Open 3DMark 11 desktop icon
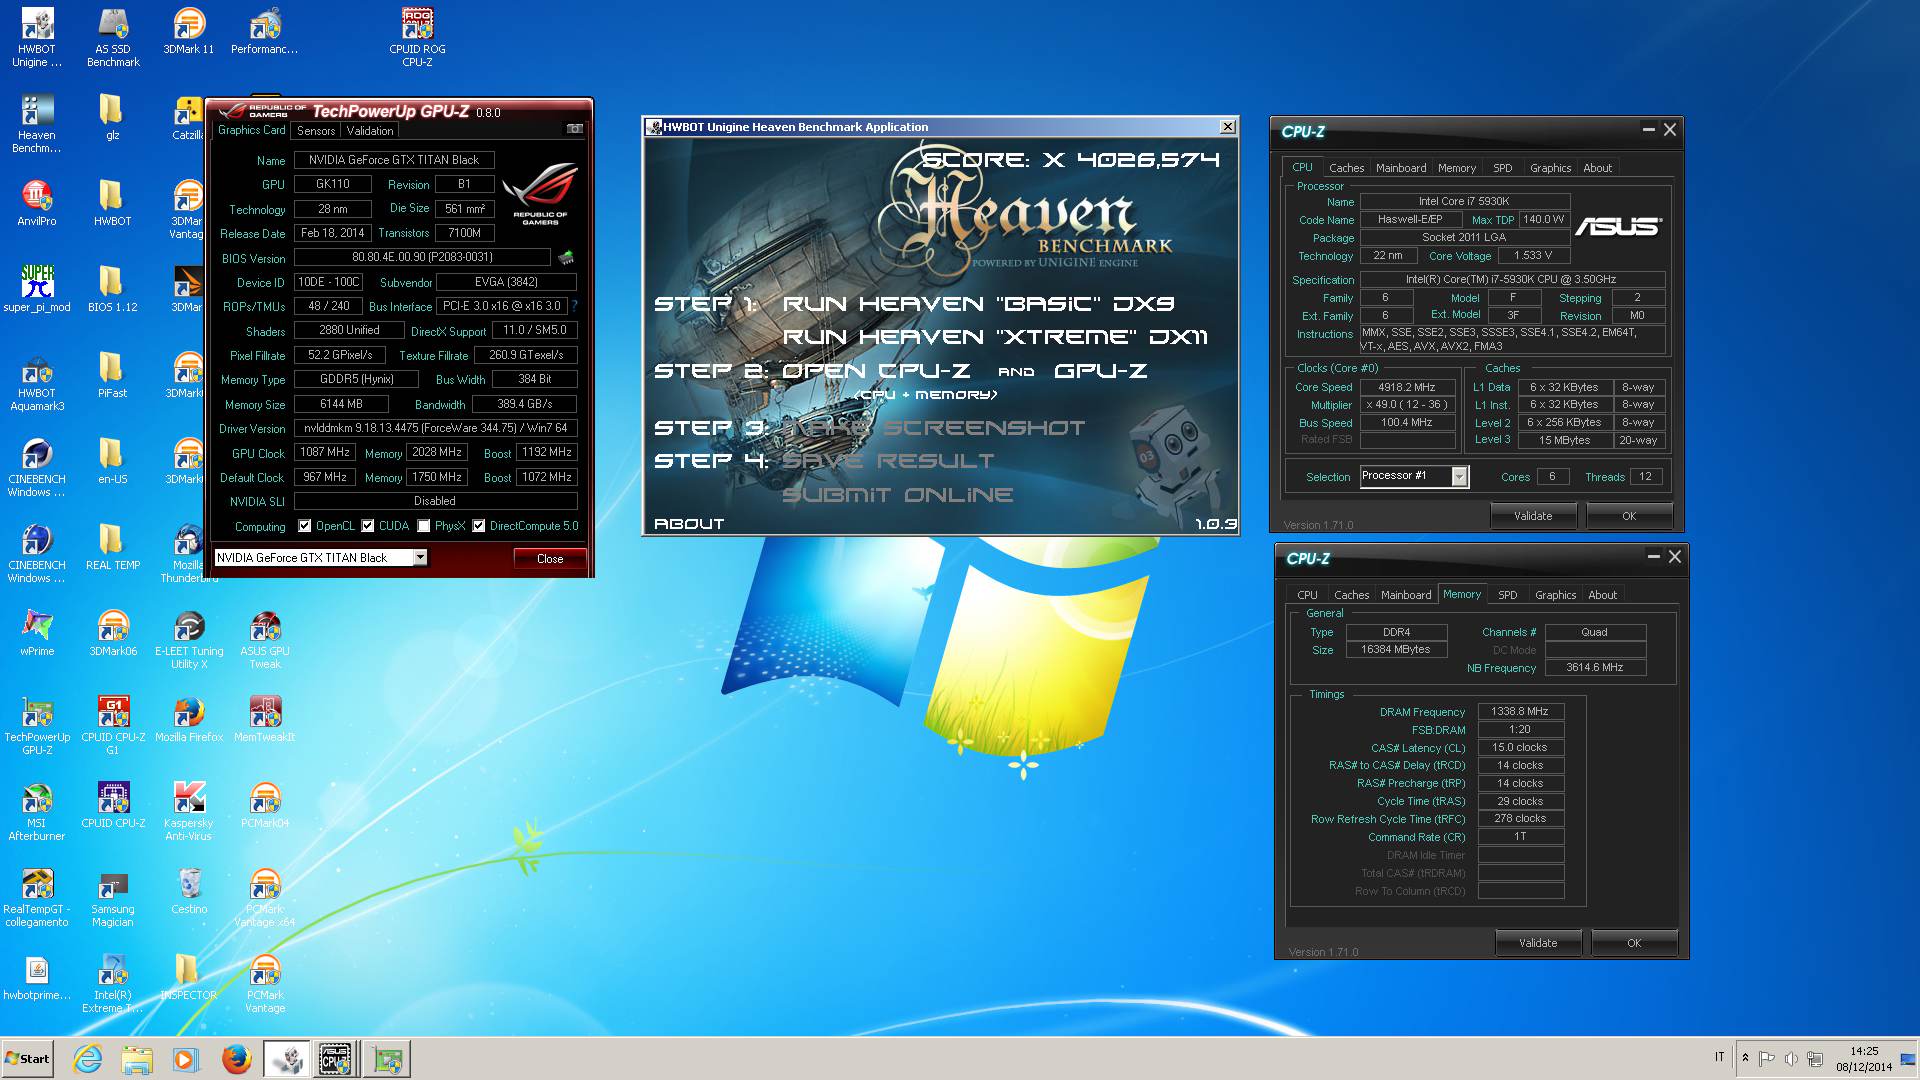1920x1080 pixels. pos(189,32)
